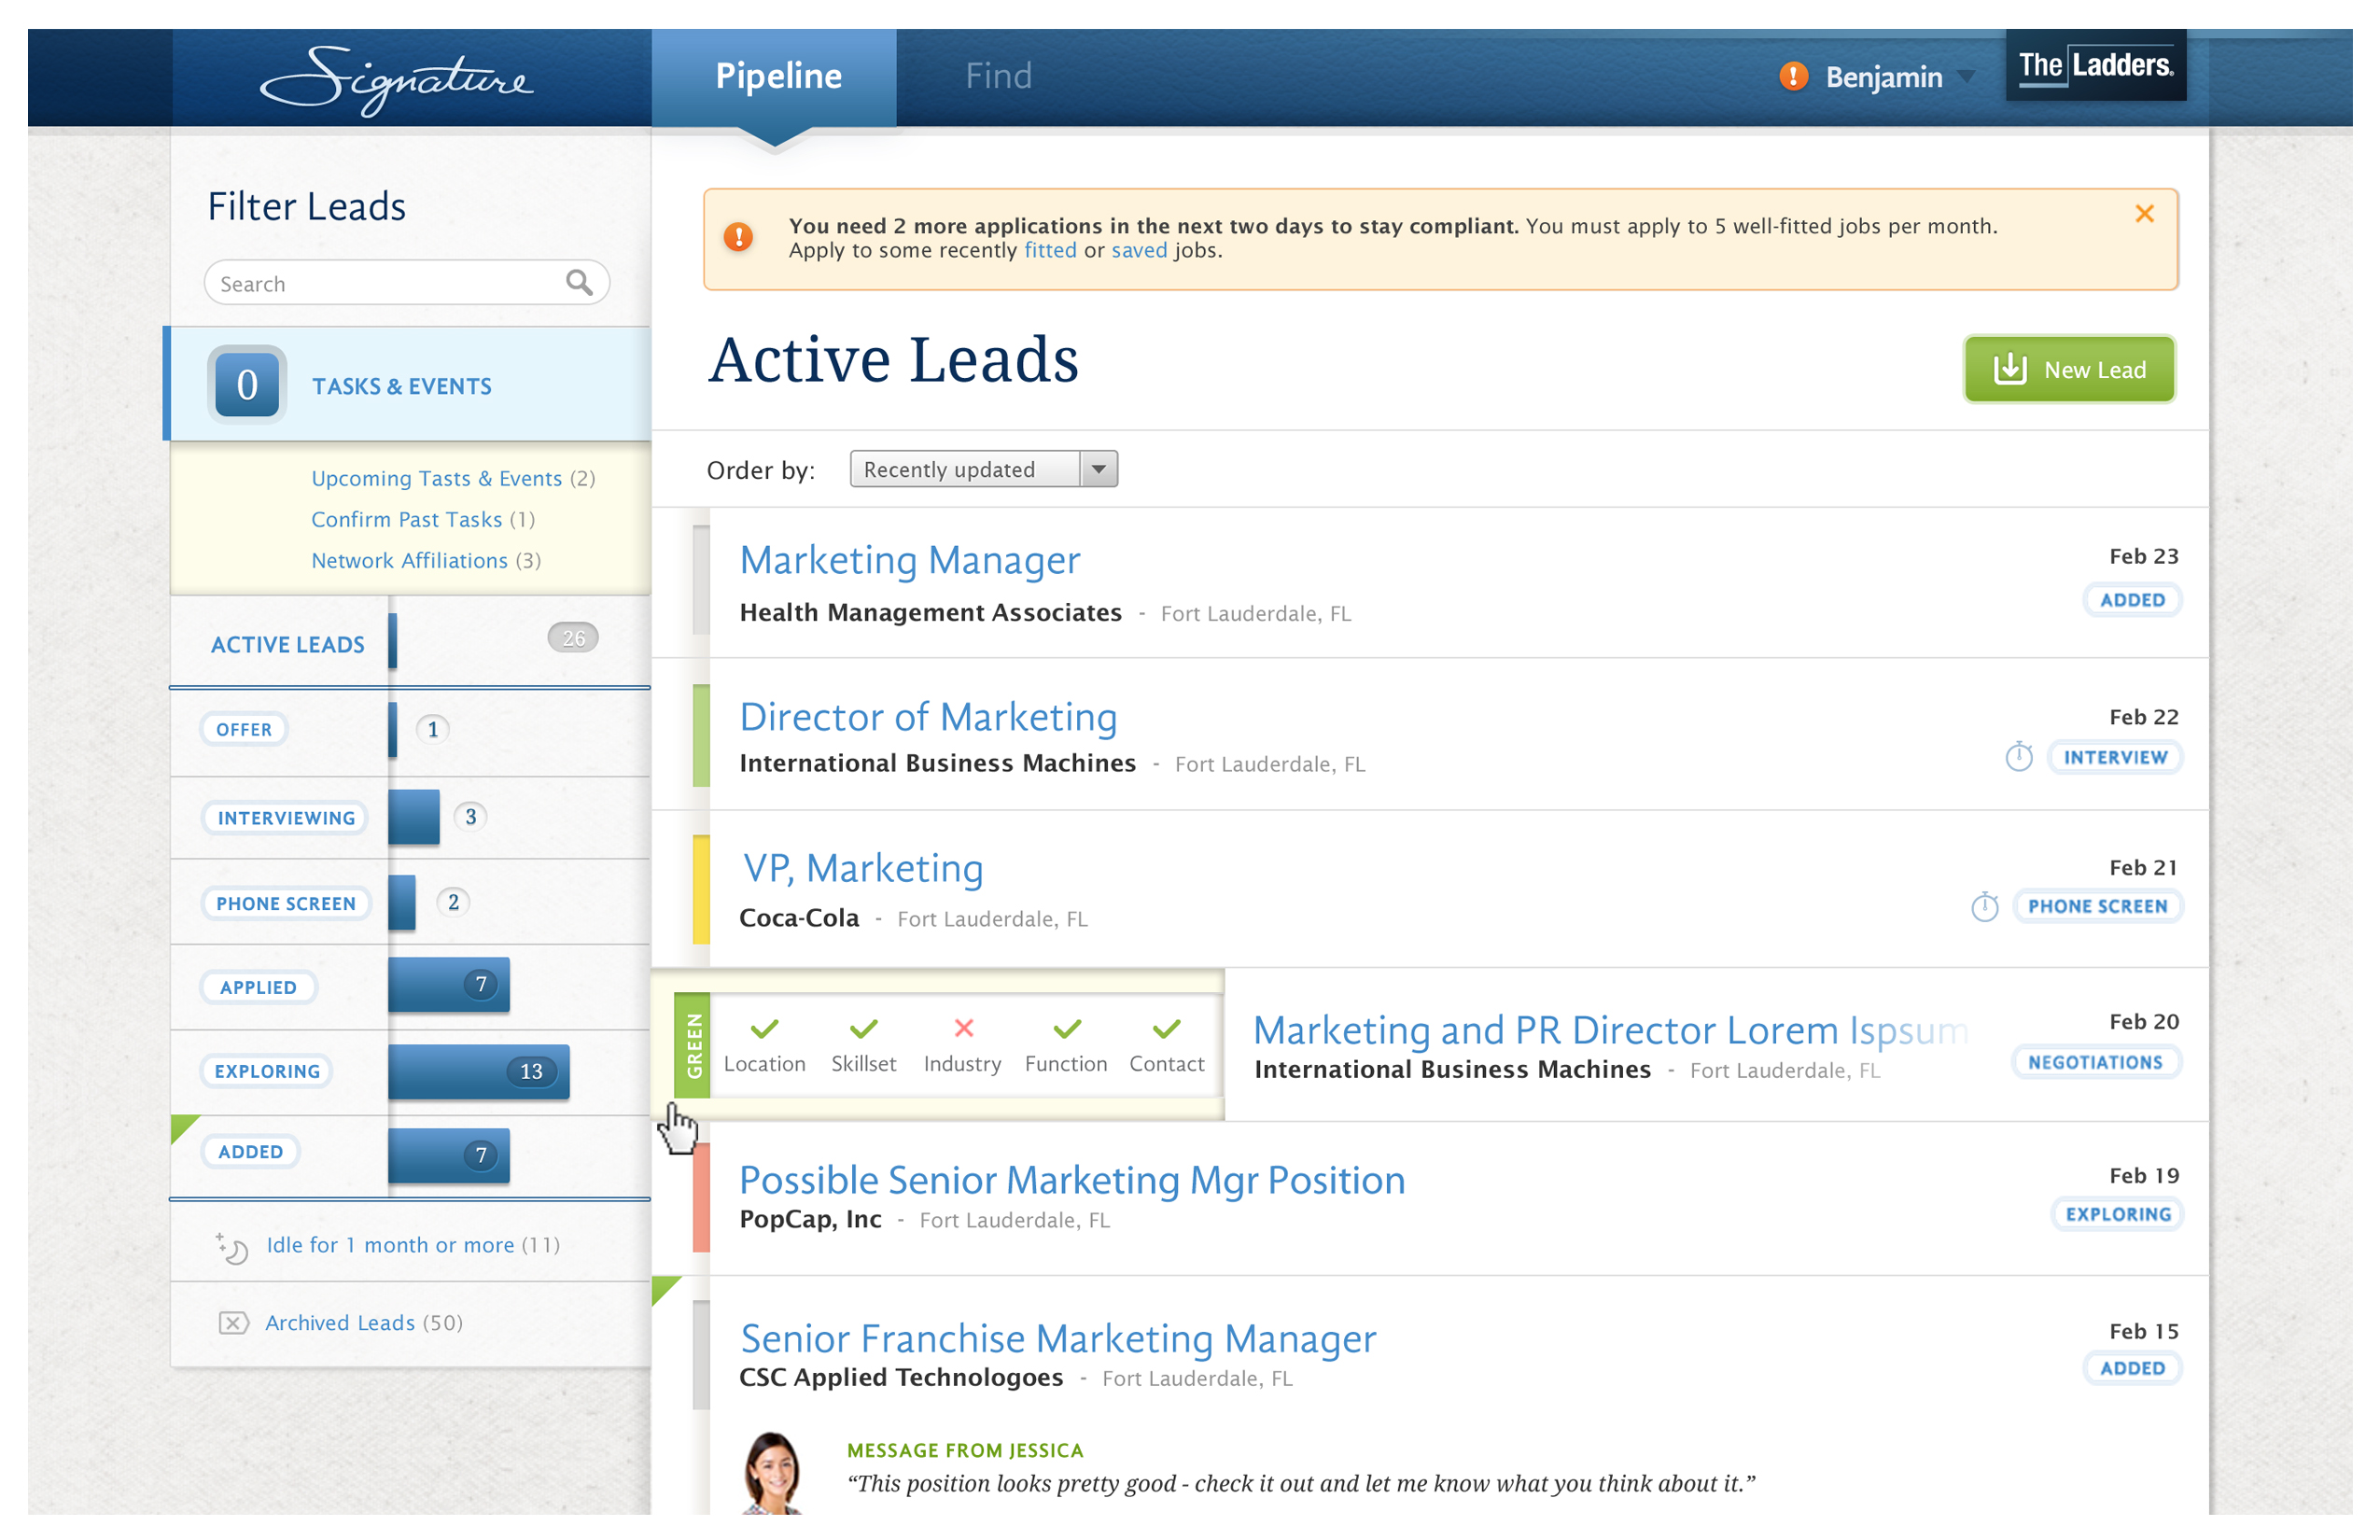Open TheLadders logo link
Screen dimensions: 2380x1540
click(2095, 66)
